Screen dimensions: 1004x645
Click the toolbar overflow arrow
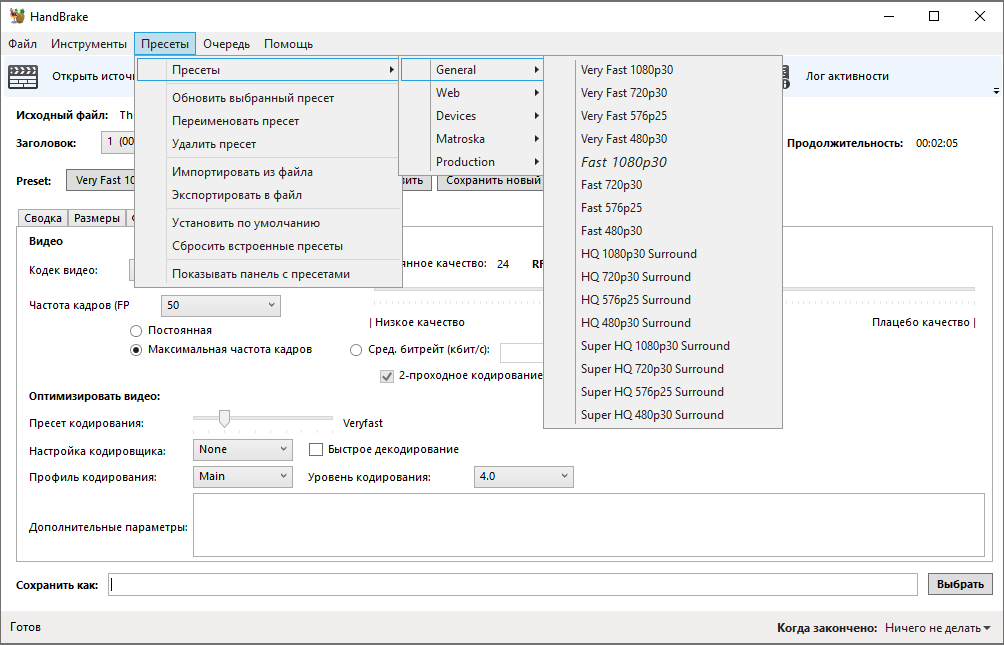point(996,91)
